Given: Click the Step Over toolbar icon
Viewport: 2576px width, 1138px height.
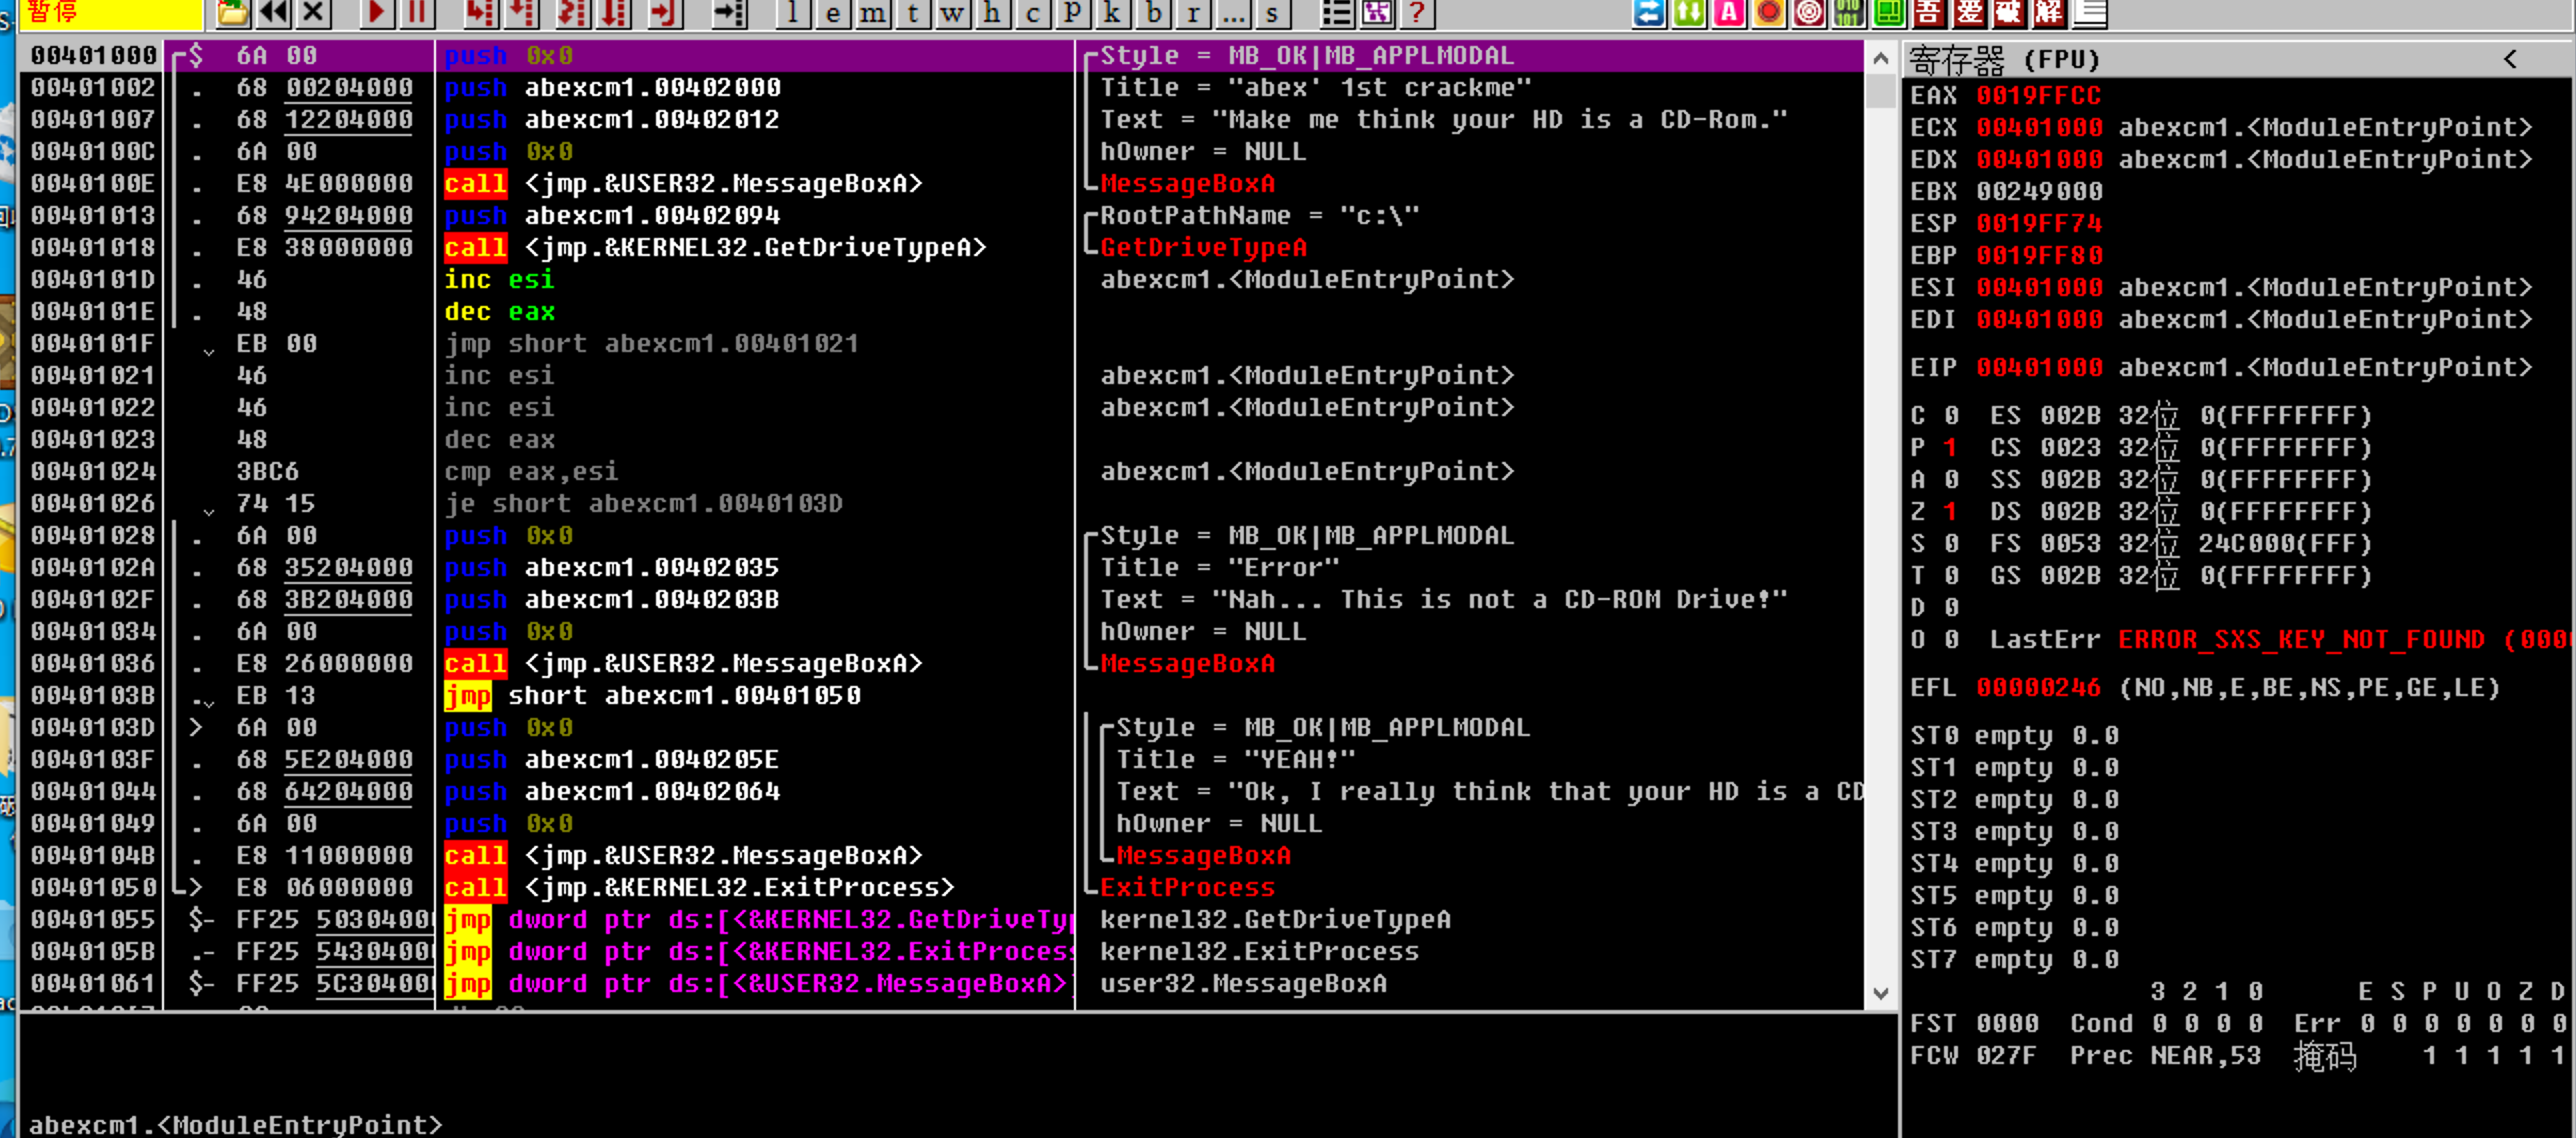Looking at the screenshot, I should tap(521, 13).
